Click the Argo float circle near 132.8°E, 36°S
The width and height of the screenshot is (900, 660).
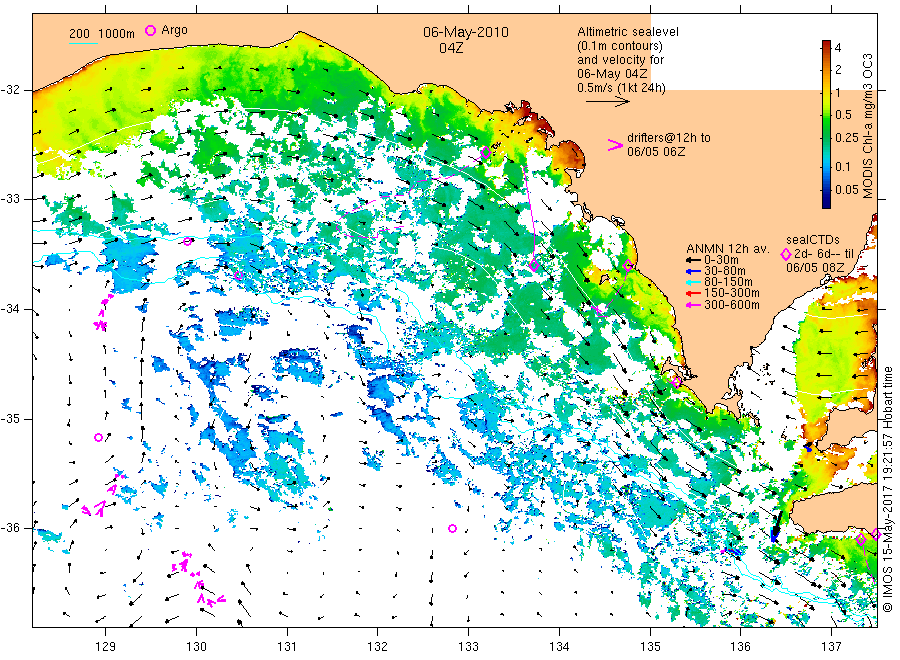[452, 529]
